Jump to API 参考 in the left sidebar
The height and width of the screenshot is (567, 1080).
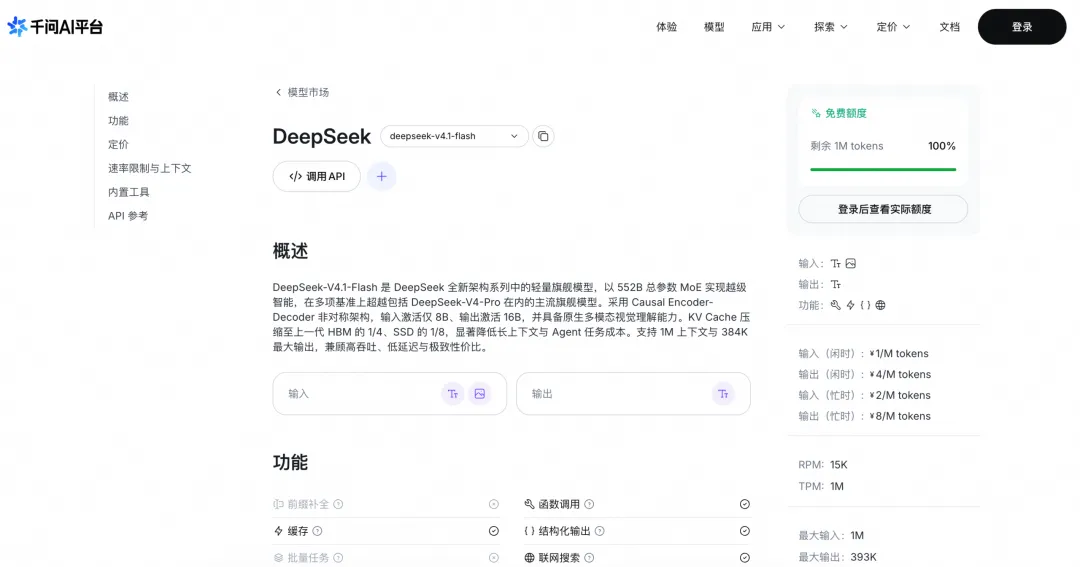coord(128,216)
